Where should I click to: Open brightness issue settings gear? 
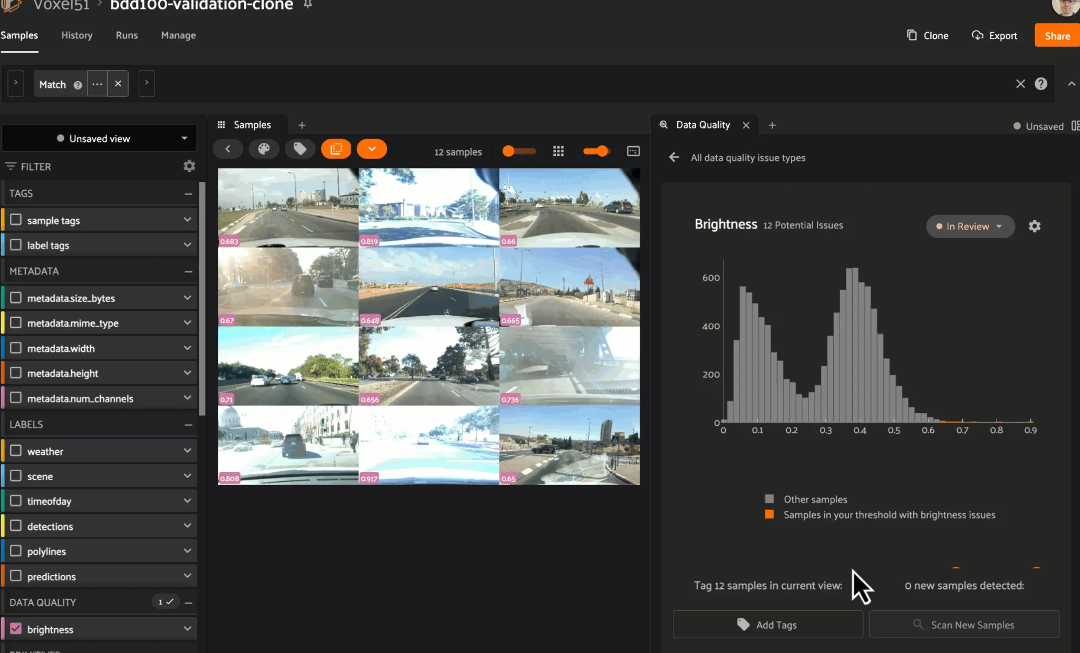pos(1035,226)
